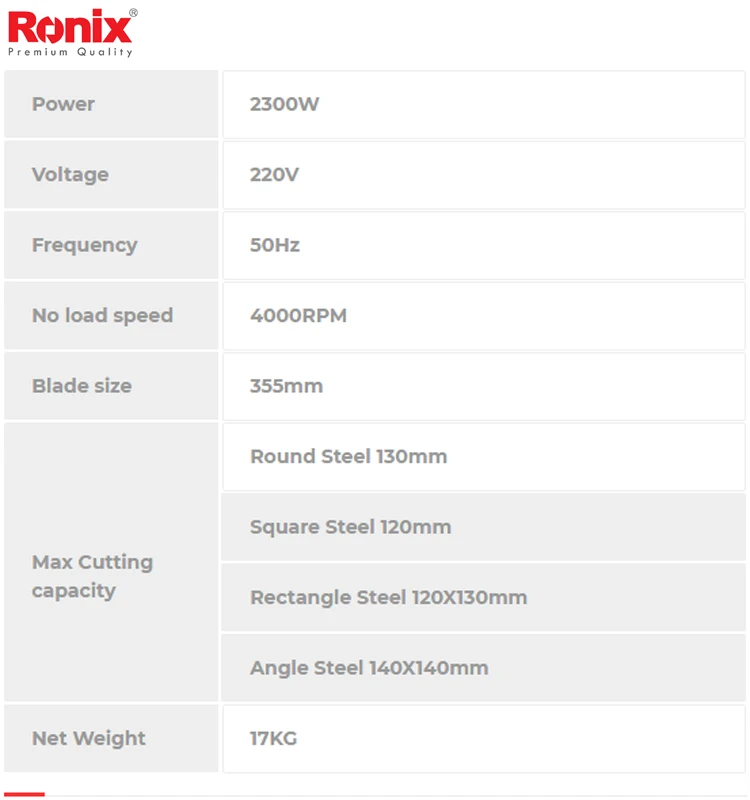Click the 355mm value cell
The image size is (750, 800).
[484, 386]
